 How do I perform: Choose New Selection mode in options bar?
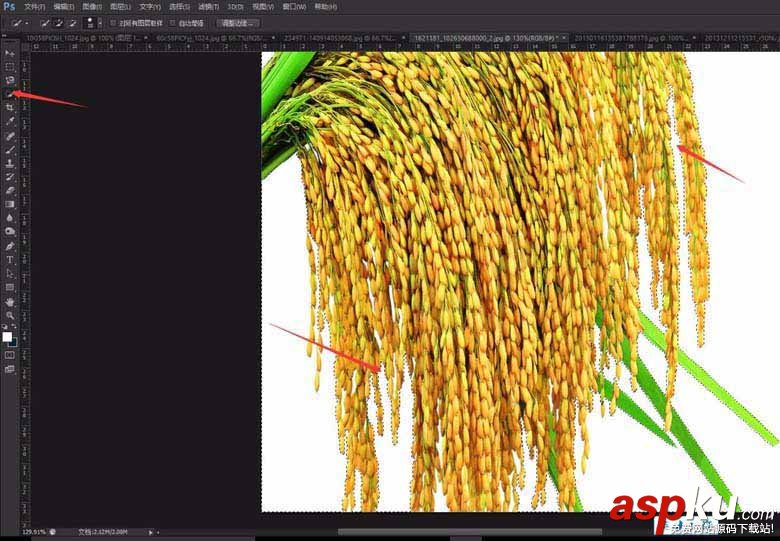(x=45, y=23)
